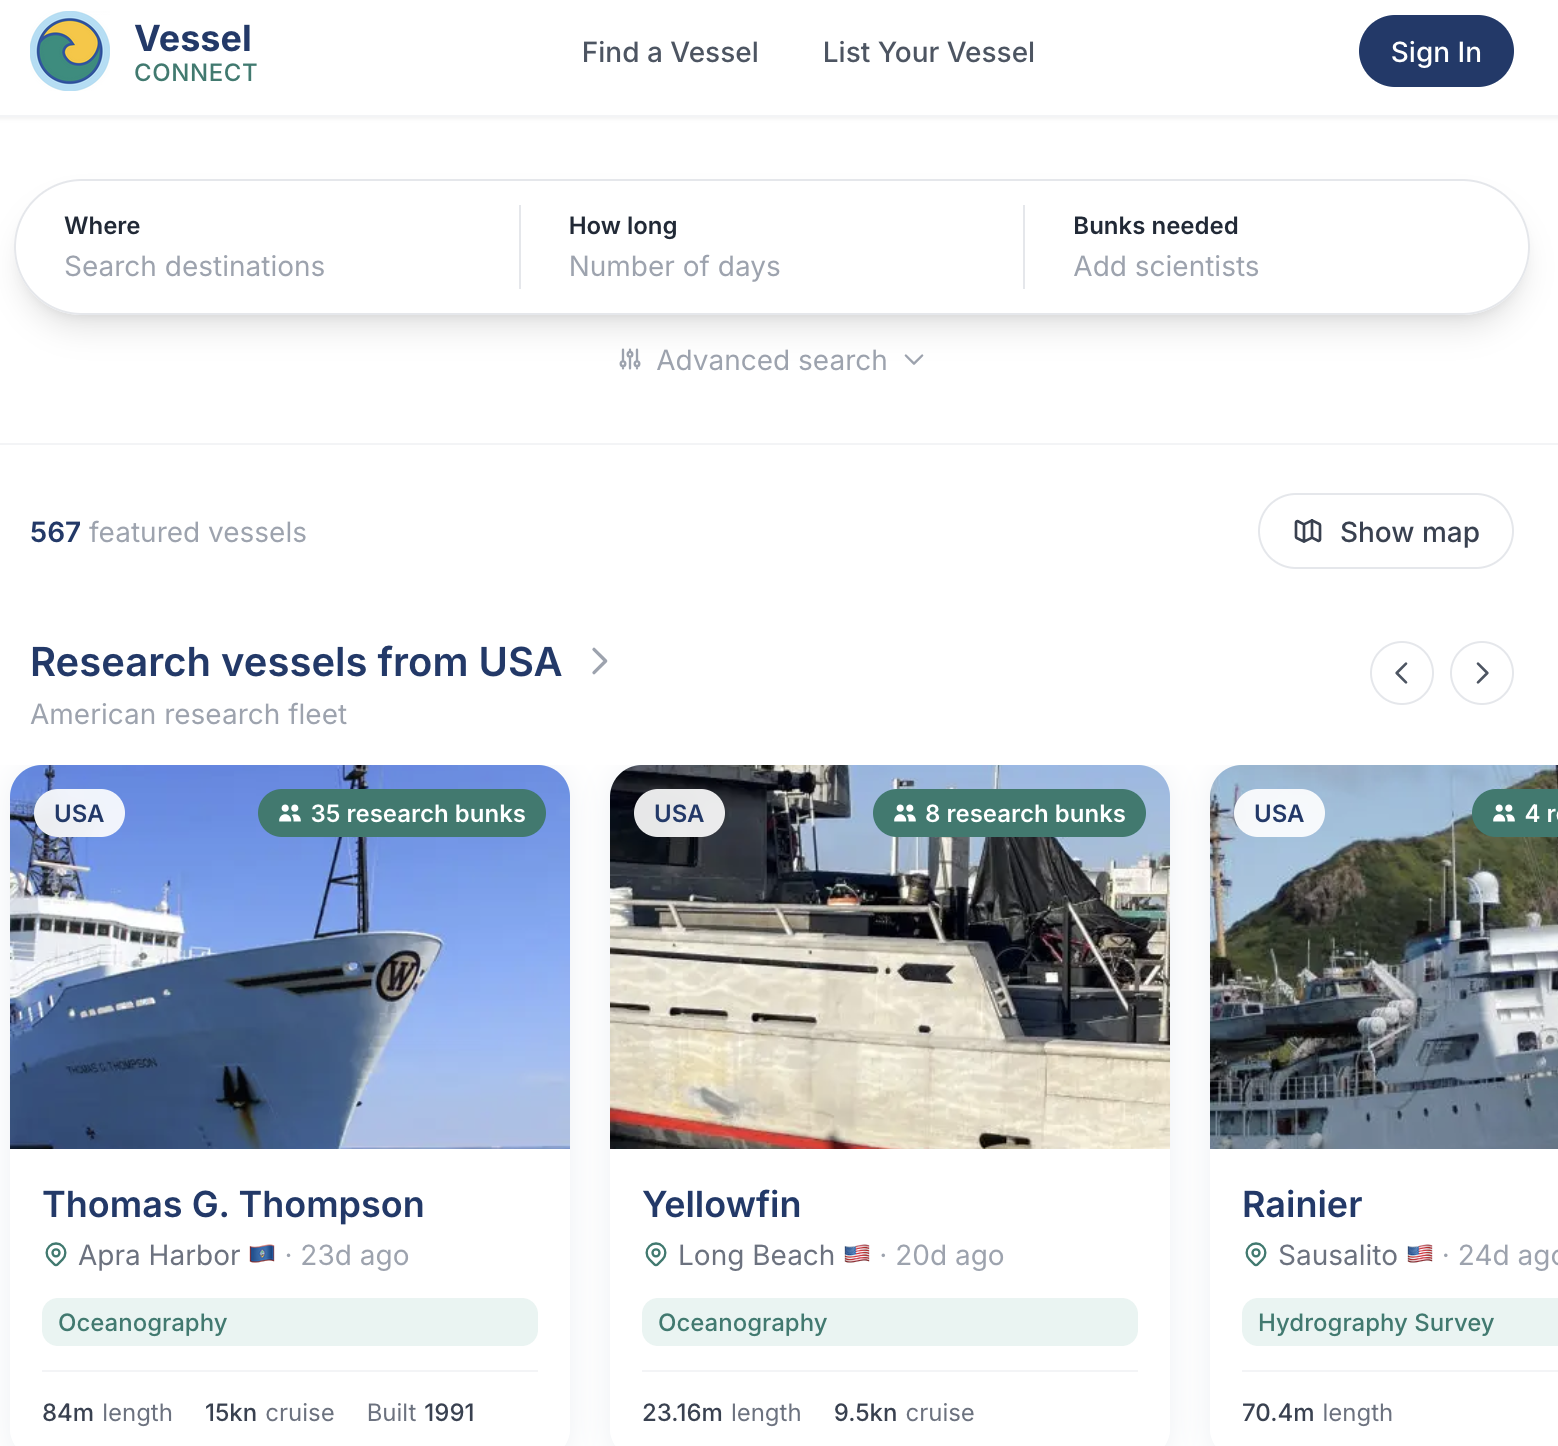The height and width of the screenshot is (1446, 1558).
Task: Open the Thomas G. Thompson vessel listing
Action: point(233,1204)
